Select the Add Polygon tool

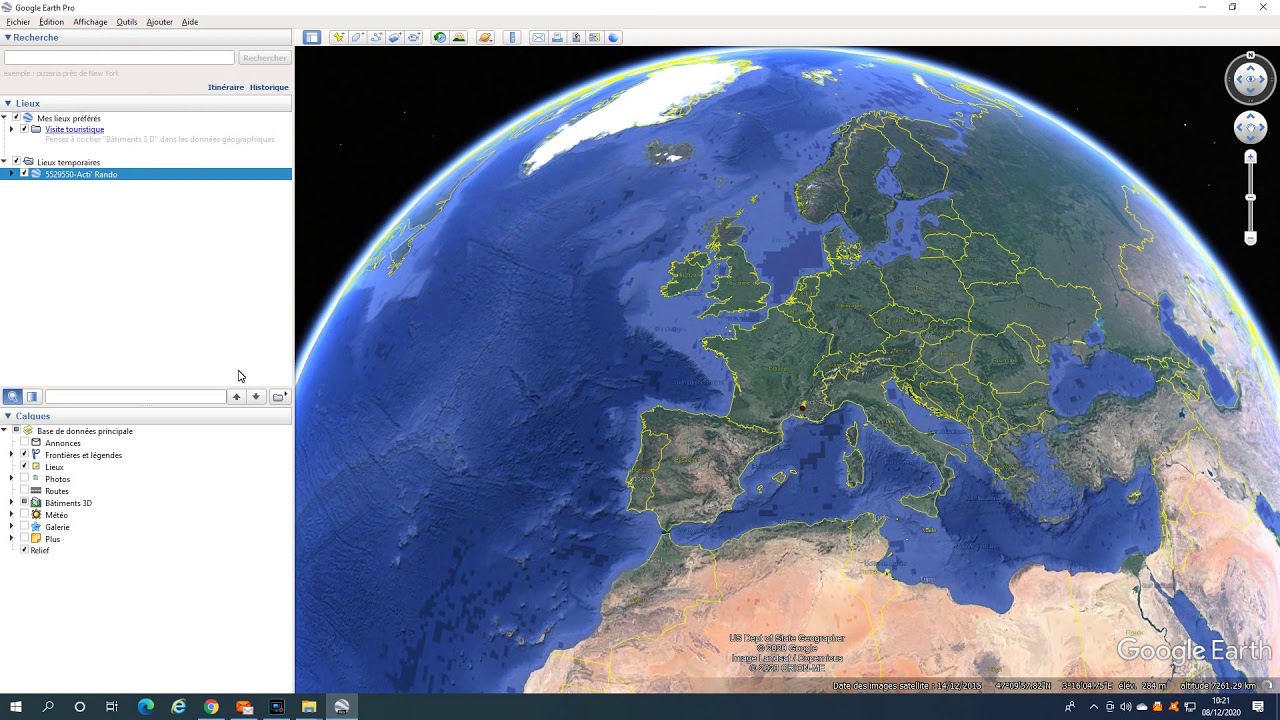point(358,37)
